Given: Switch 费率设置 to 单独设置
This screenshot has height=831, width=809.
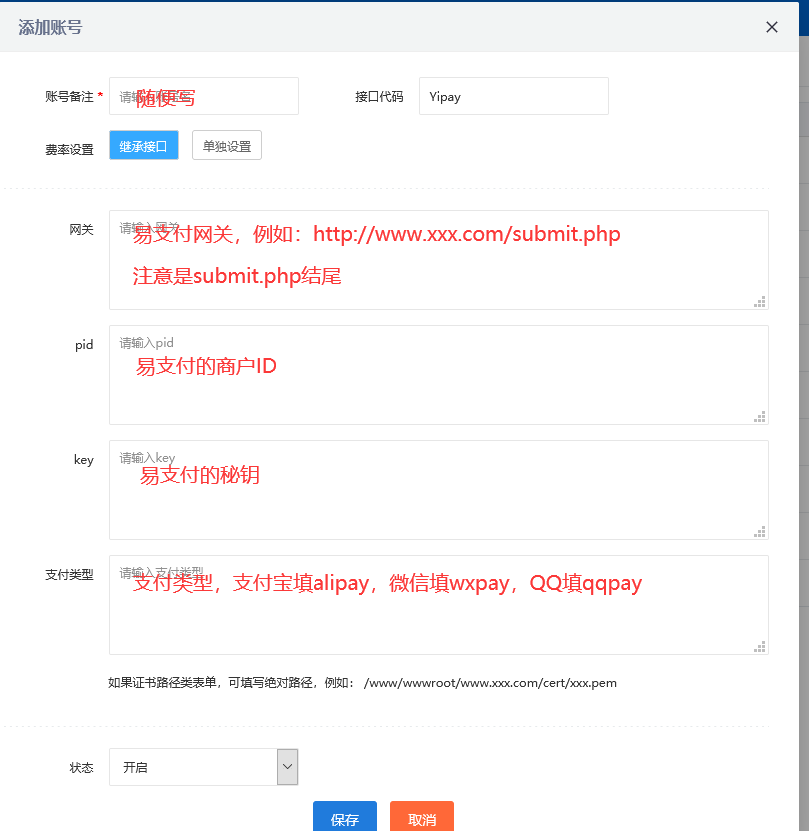Looking at the screenshot, I should (x=226, y=144).
